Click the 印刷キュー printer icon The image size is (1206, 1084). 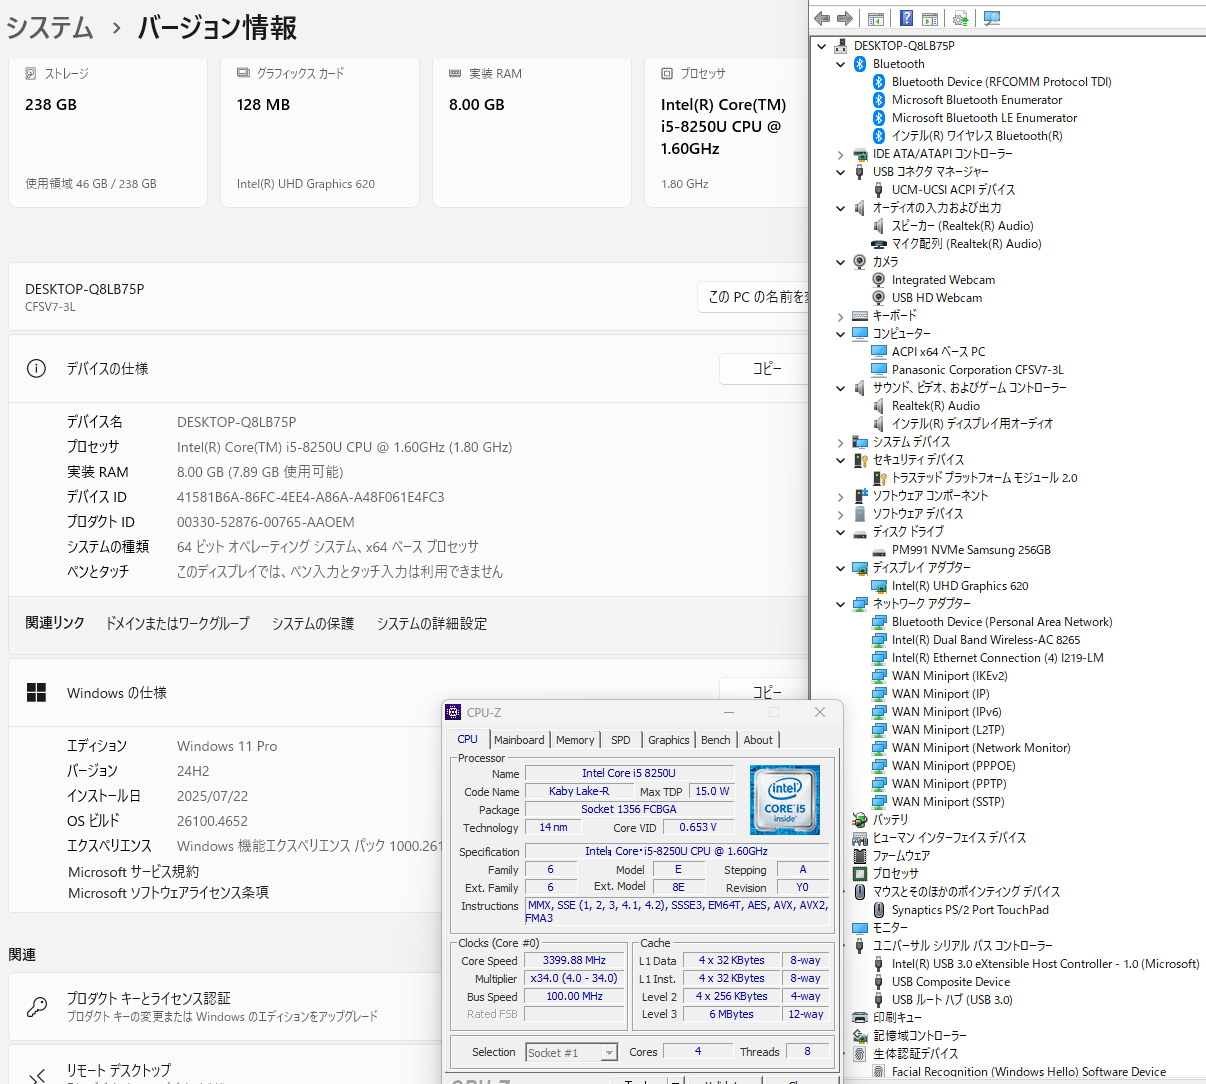point(859,1018)
